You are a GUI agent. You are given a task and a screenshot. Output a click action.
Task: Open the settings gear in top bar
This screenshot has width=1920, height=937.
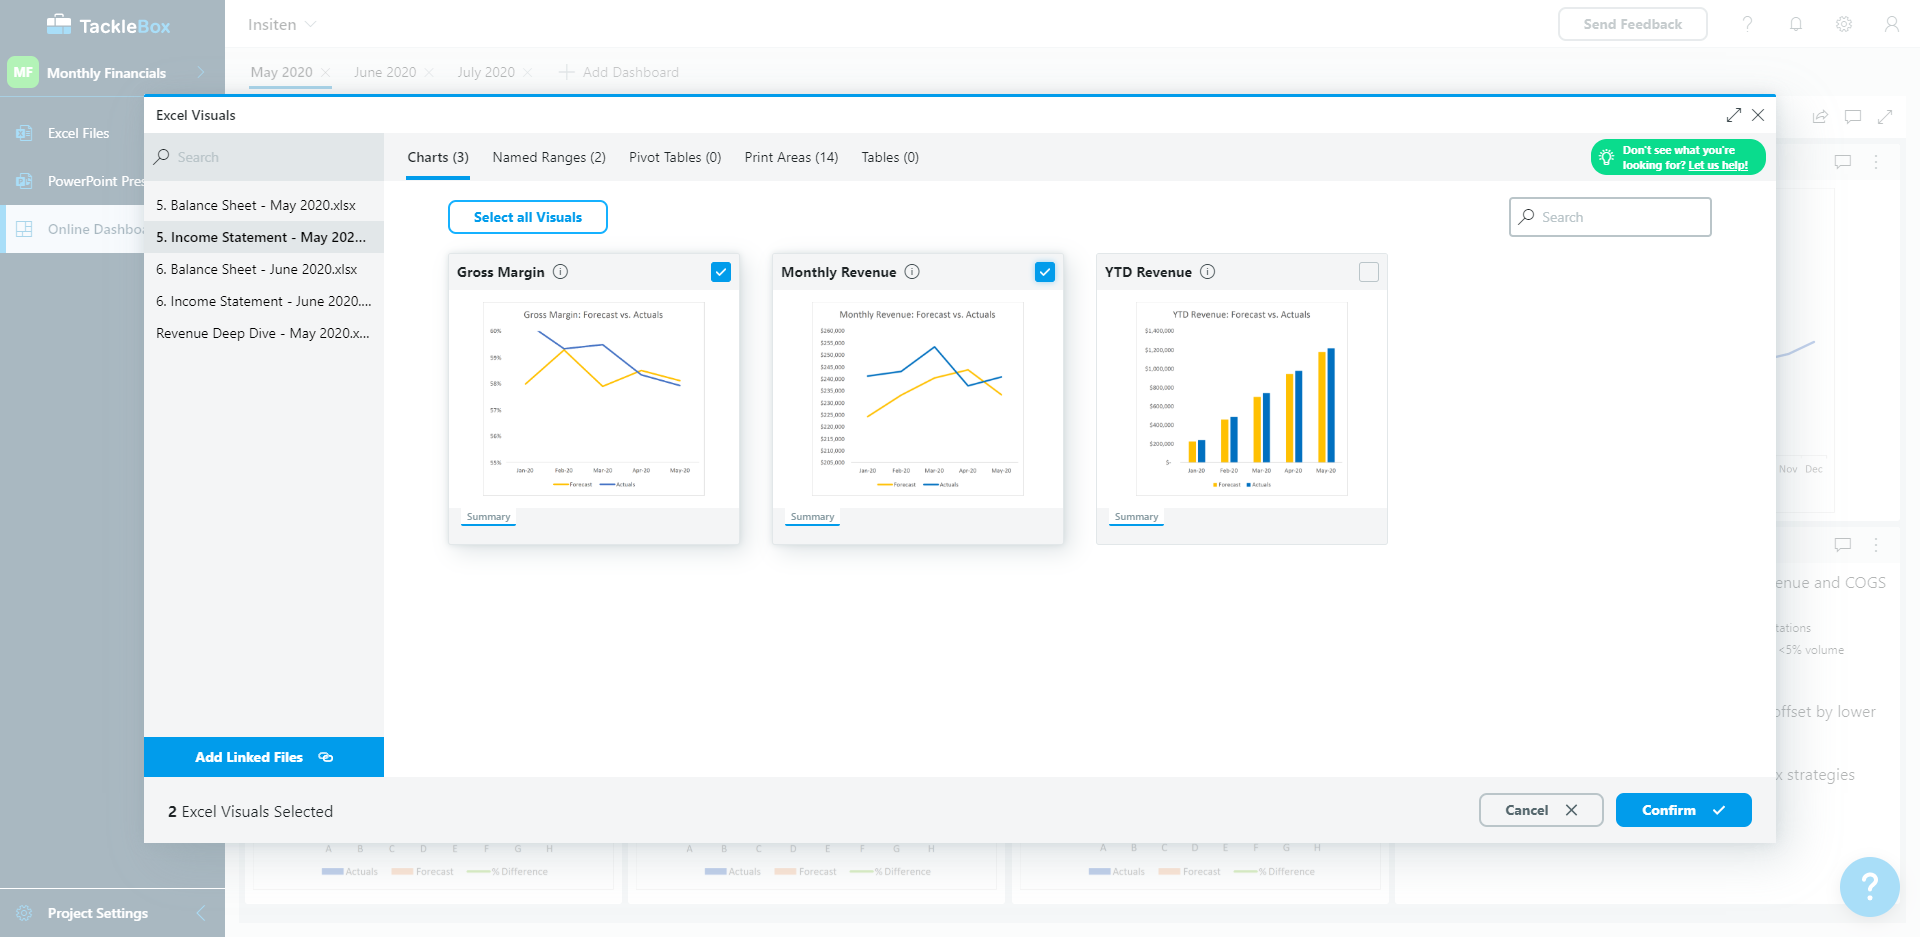point(1844,24)
